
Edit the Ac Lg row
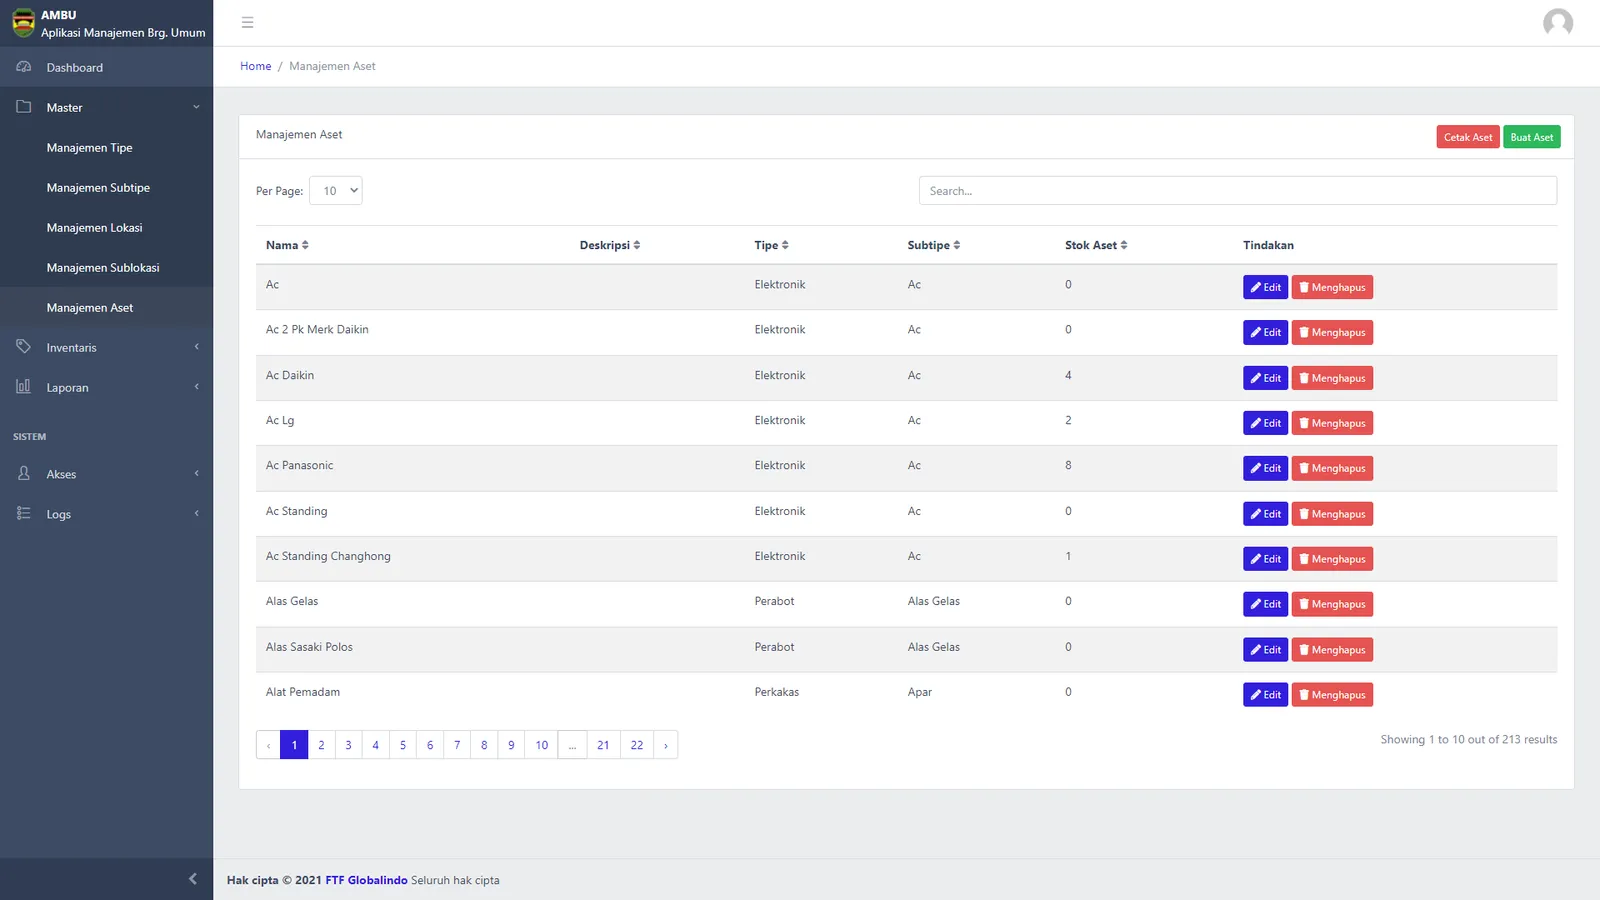click(x=1265, y=423)
